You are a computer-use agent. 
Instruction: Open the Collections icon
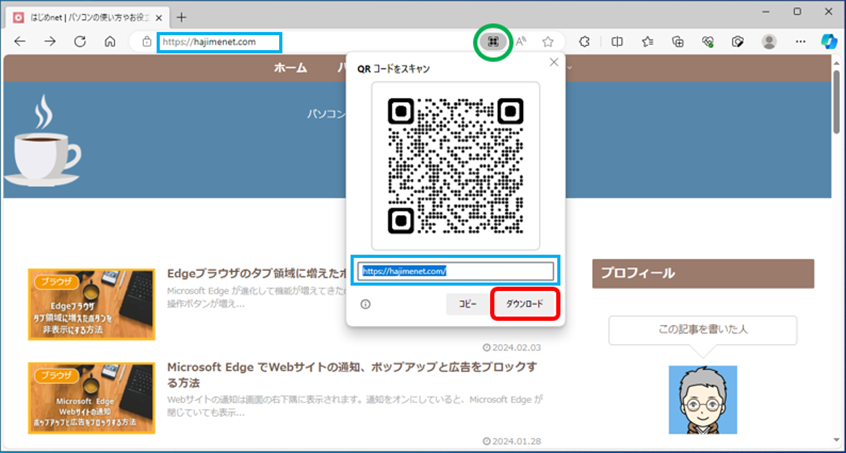click(x=678, y=42)
